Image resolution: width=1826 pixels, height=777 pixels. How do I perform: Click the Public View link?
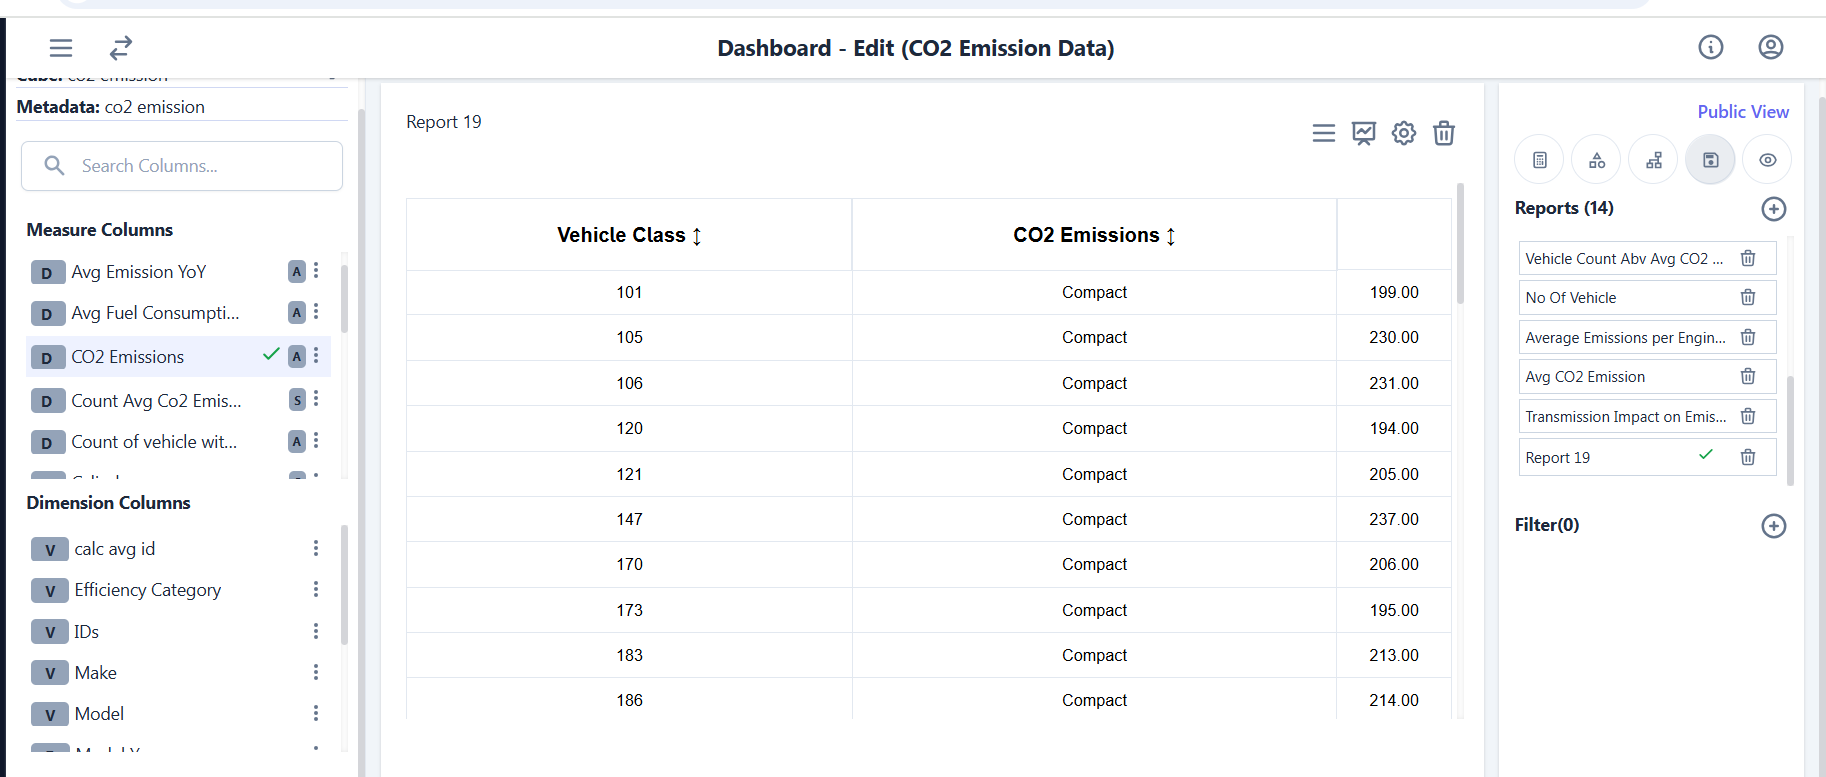pyautogui.click(x=1742, y=112)
